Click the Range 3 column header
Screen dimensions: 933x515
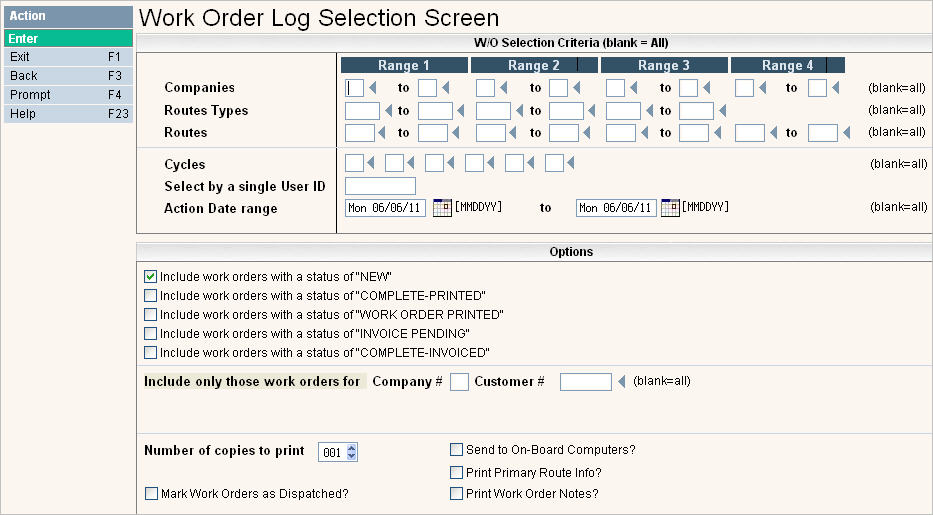point(664,65)
